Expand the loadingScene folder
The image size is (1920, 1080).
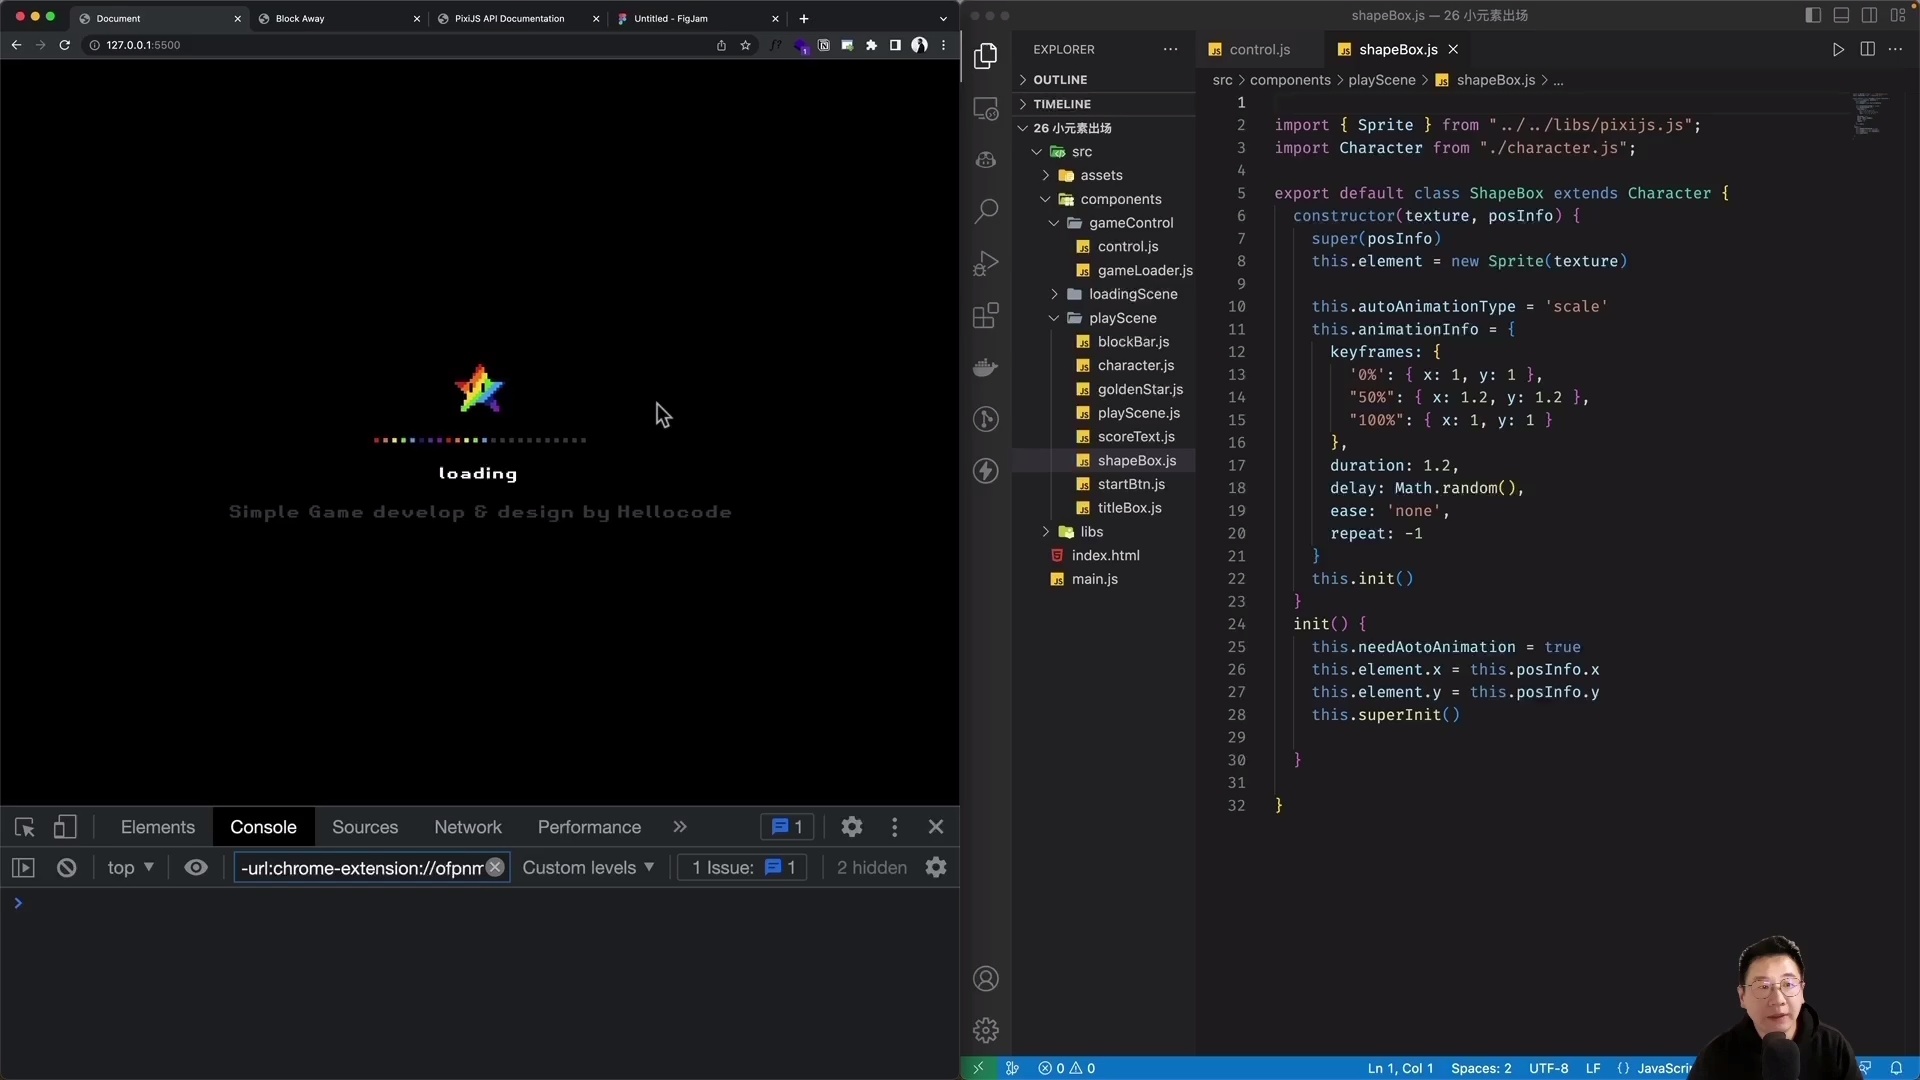[1132, 294]
